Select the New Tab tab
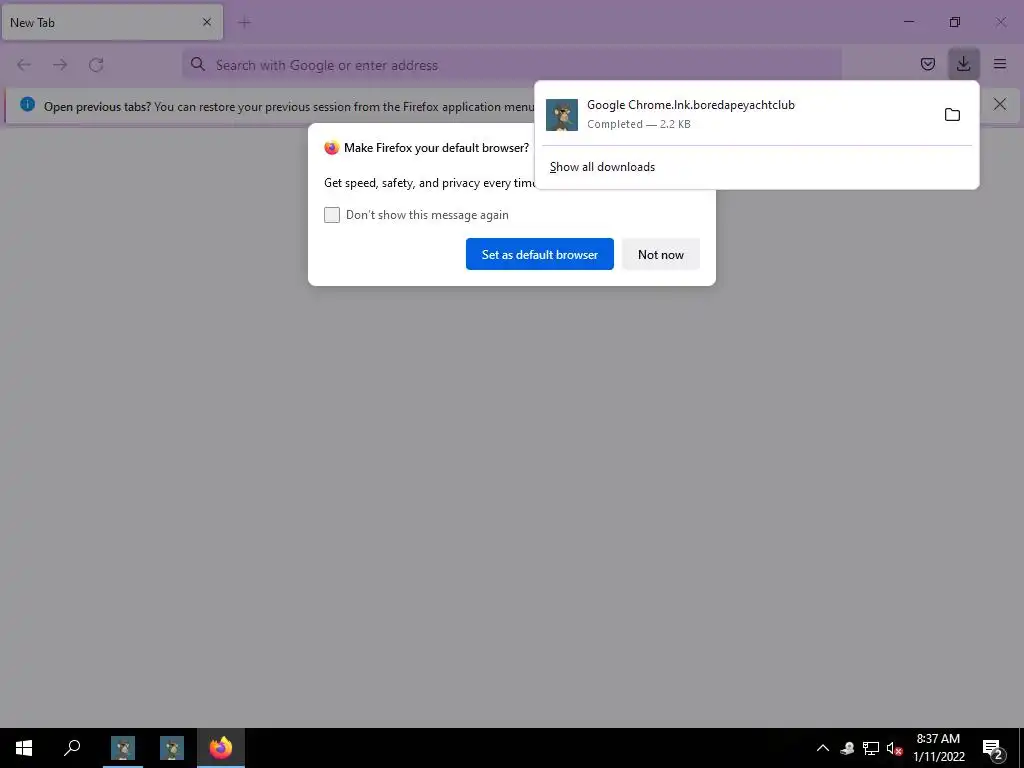The image size is (1024, 768). [112, 22]
